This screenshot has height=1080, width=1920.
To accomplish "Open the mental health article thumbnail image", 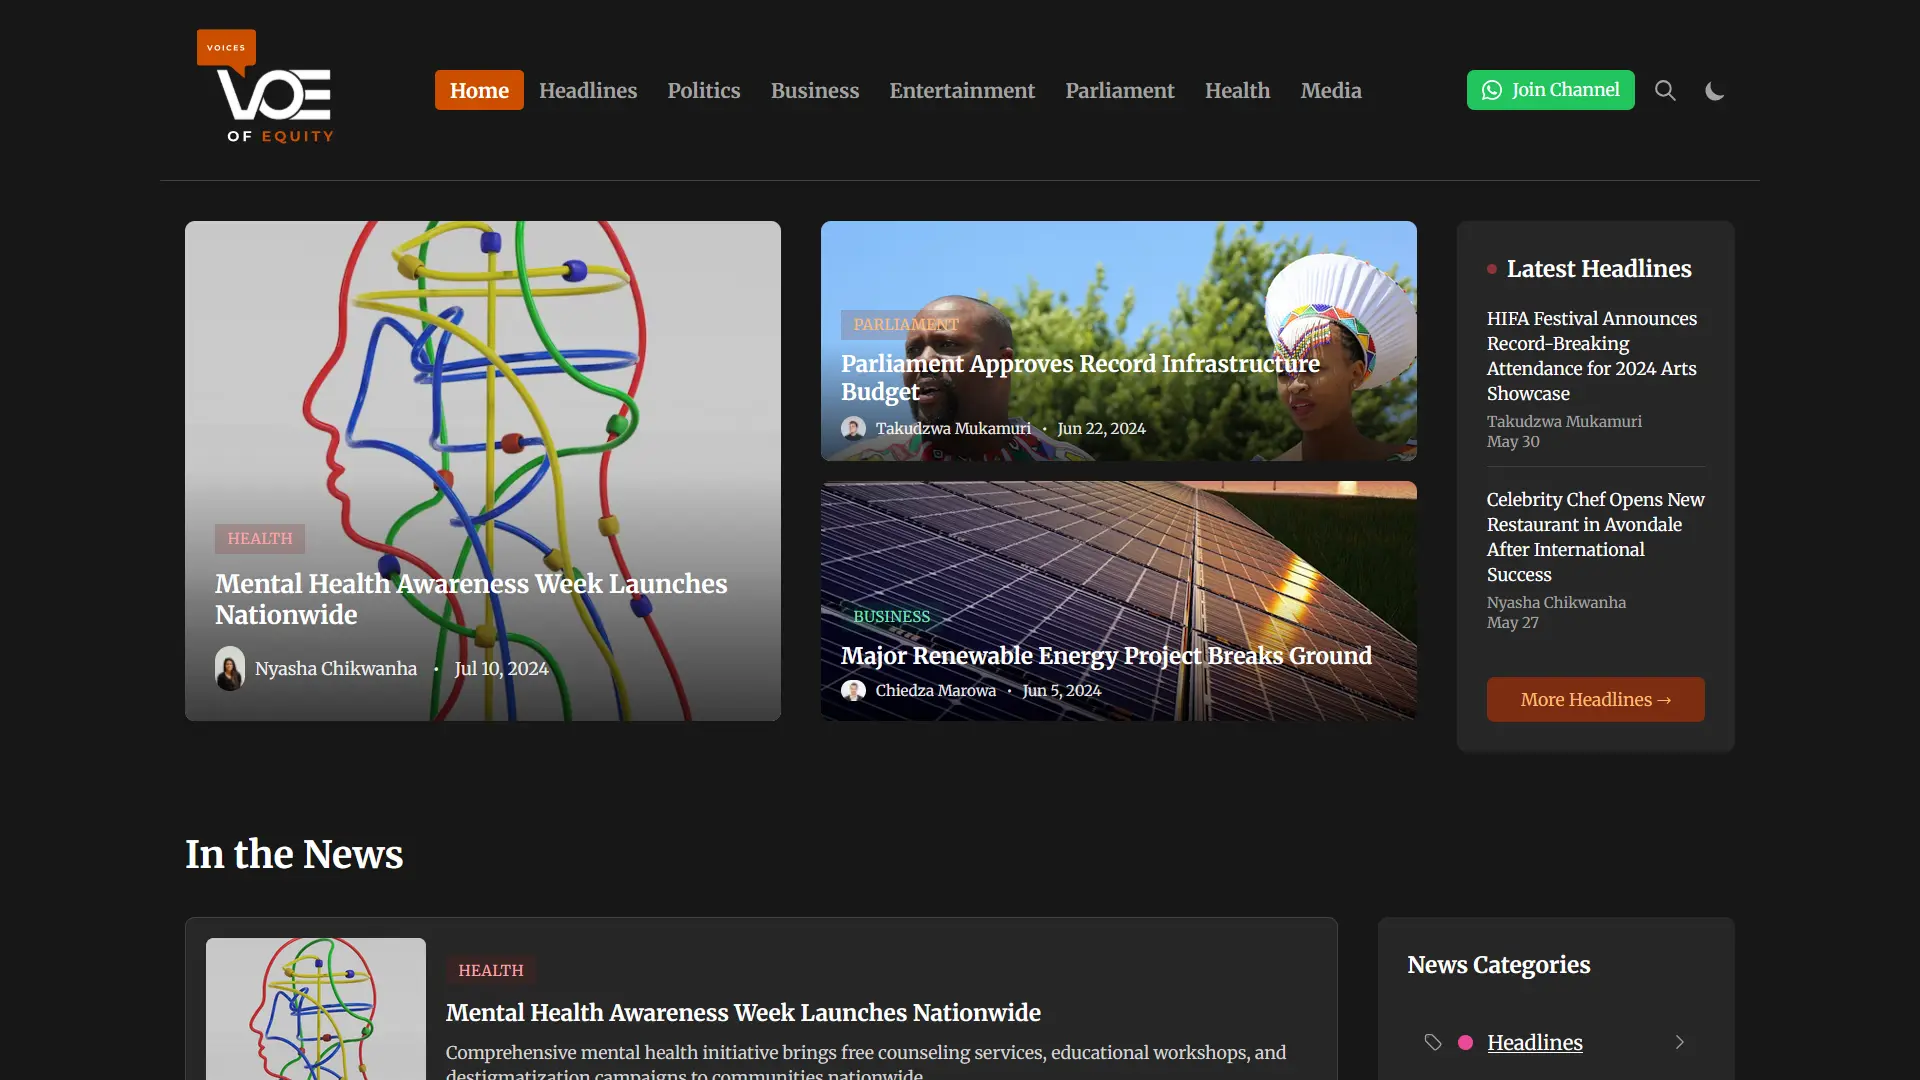I will (315, 1009).
